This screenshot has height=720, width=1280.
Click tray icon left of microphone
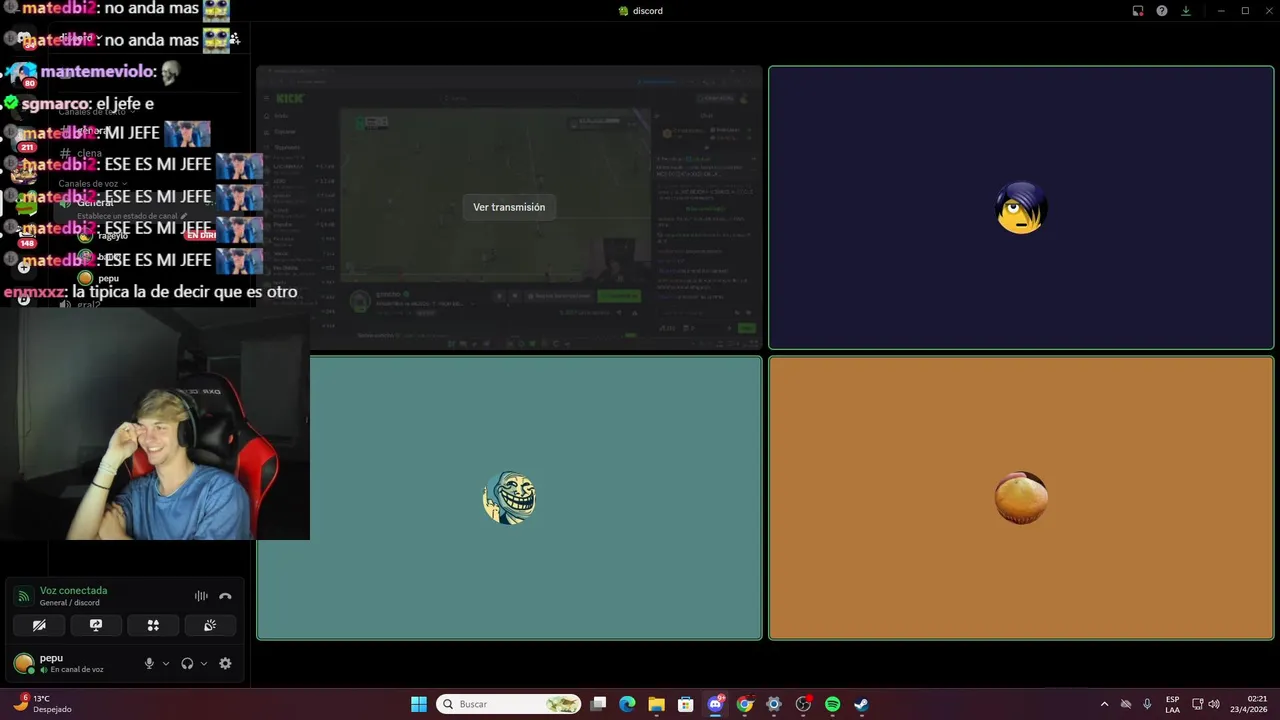click(x=1126, y=704)
